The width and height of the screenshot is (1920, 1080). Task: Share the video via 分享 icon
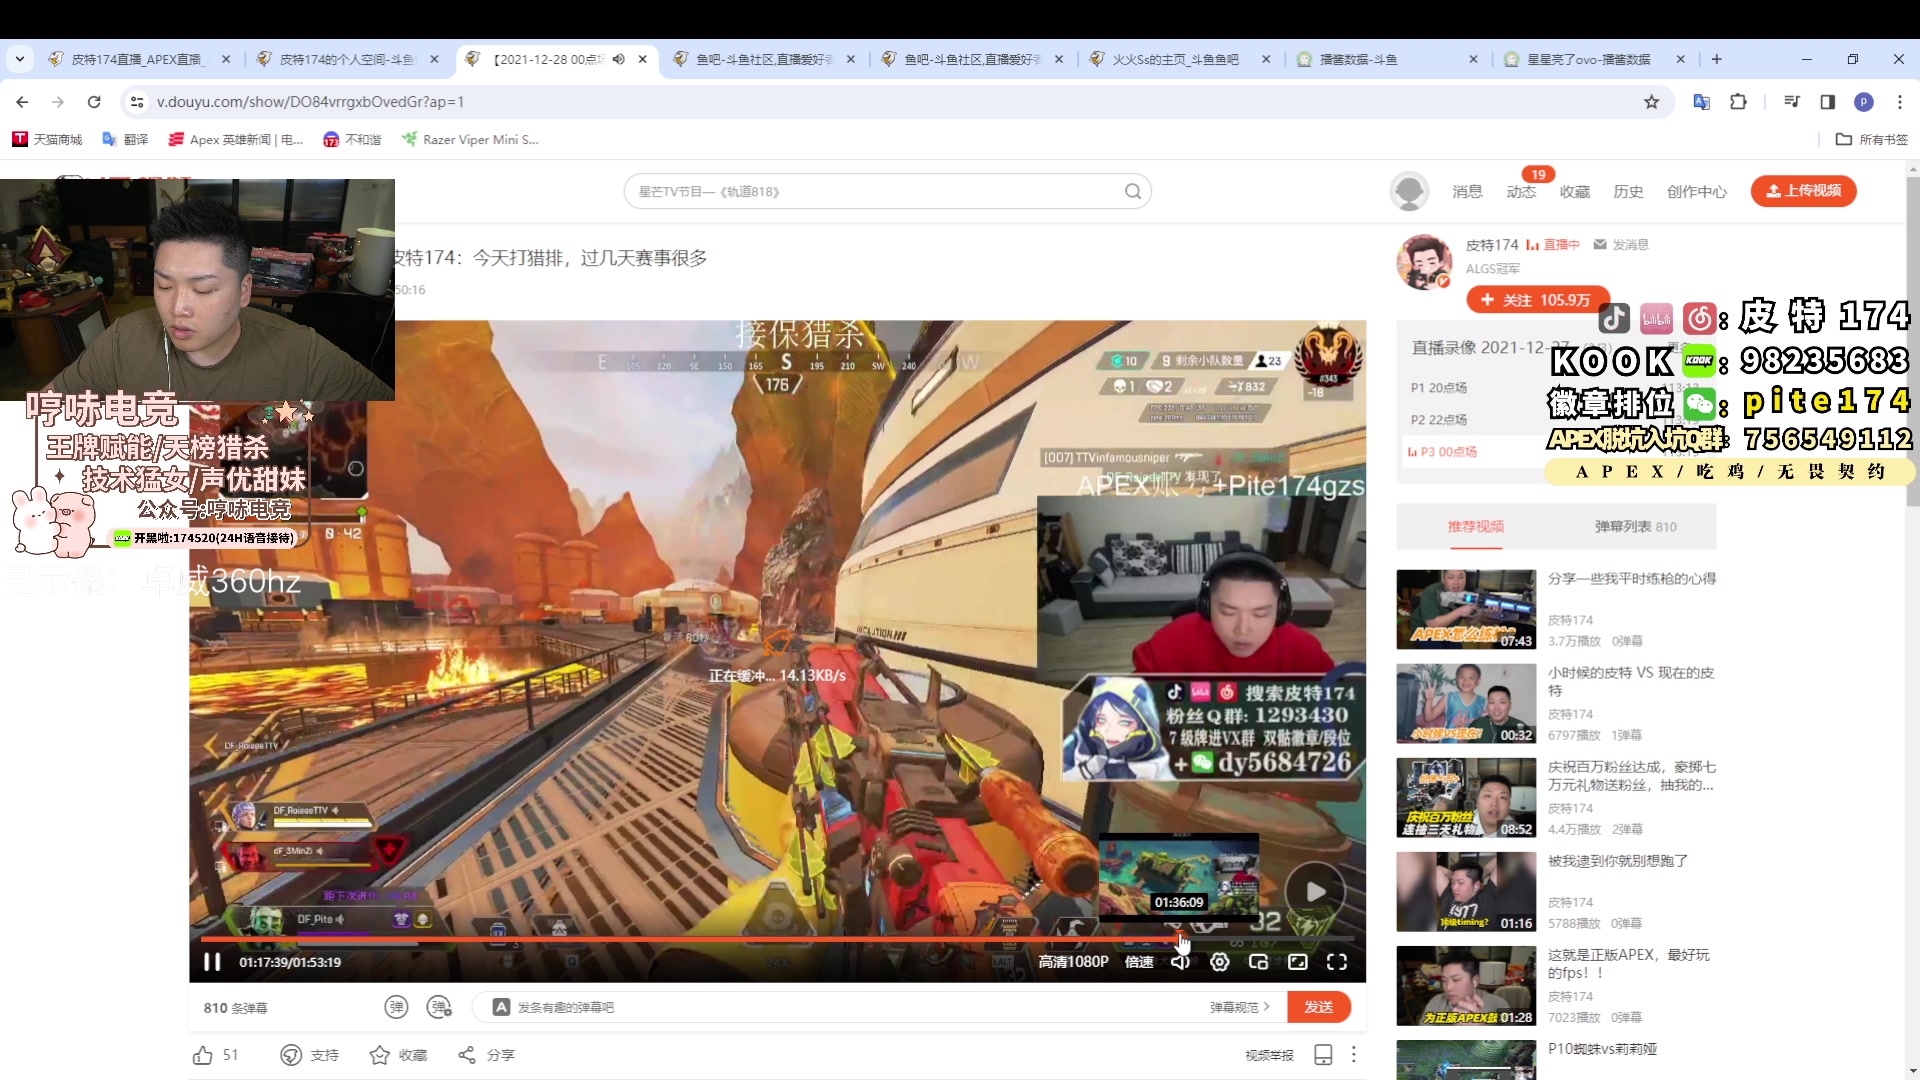point(467,1055)
